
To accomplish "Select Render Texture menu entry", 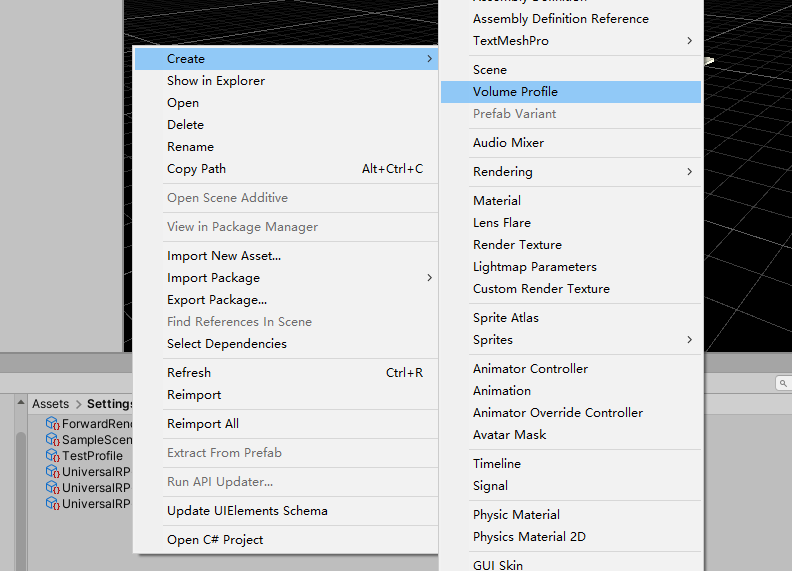I will (x=571, y=245).
